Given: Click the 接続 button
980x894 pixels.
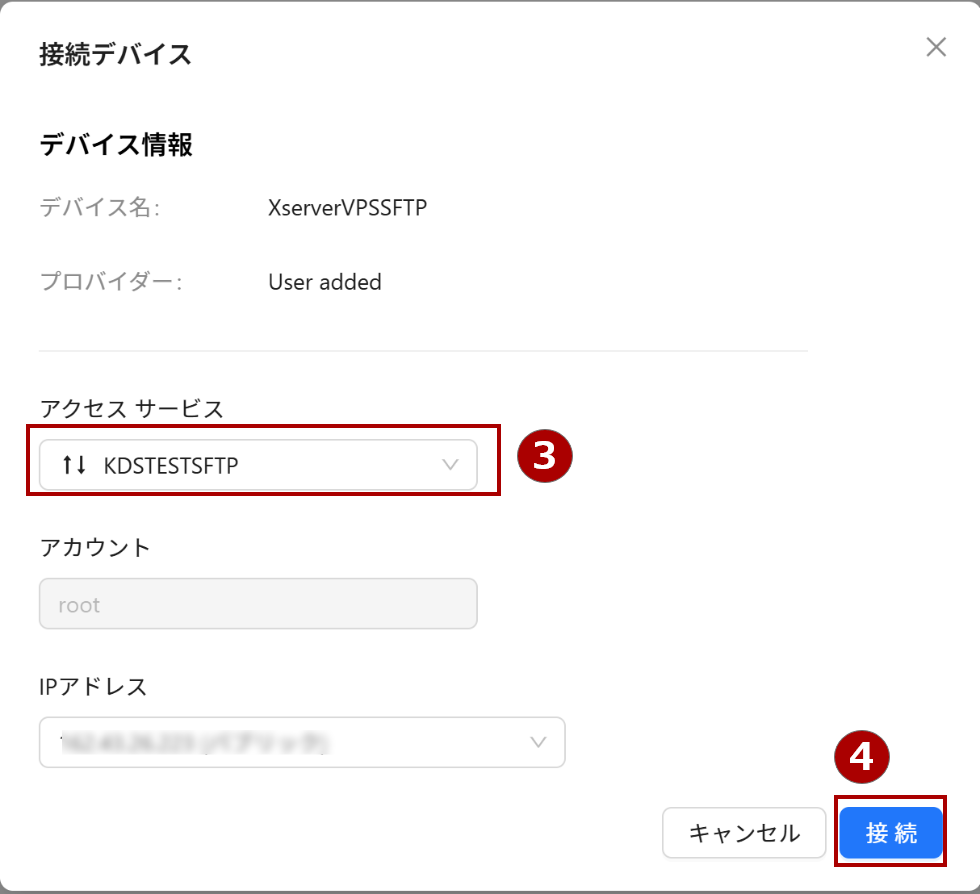Looking at the screenshot, I should click(891, 833).
